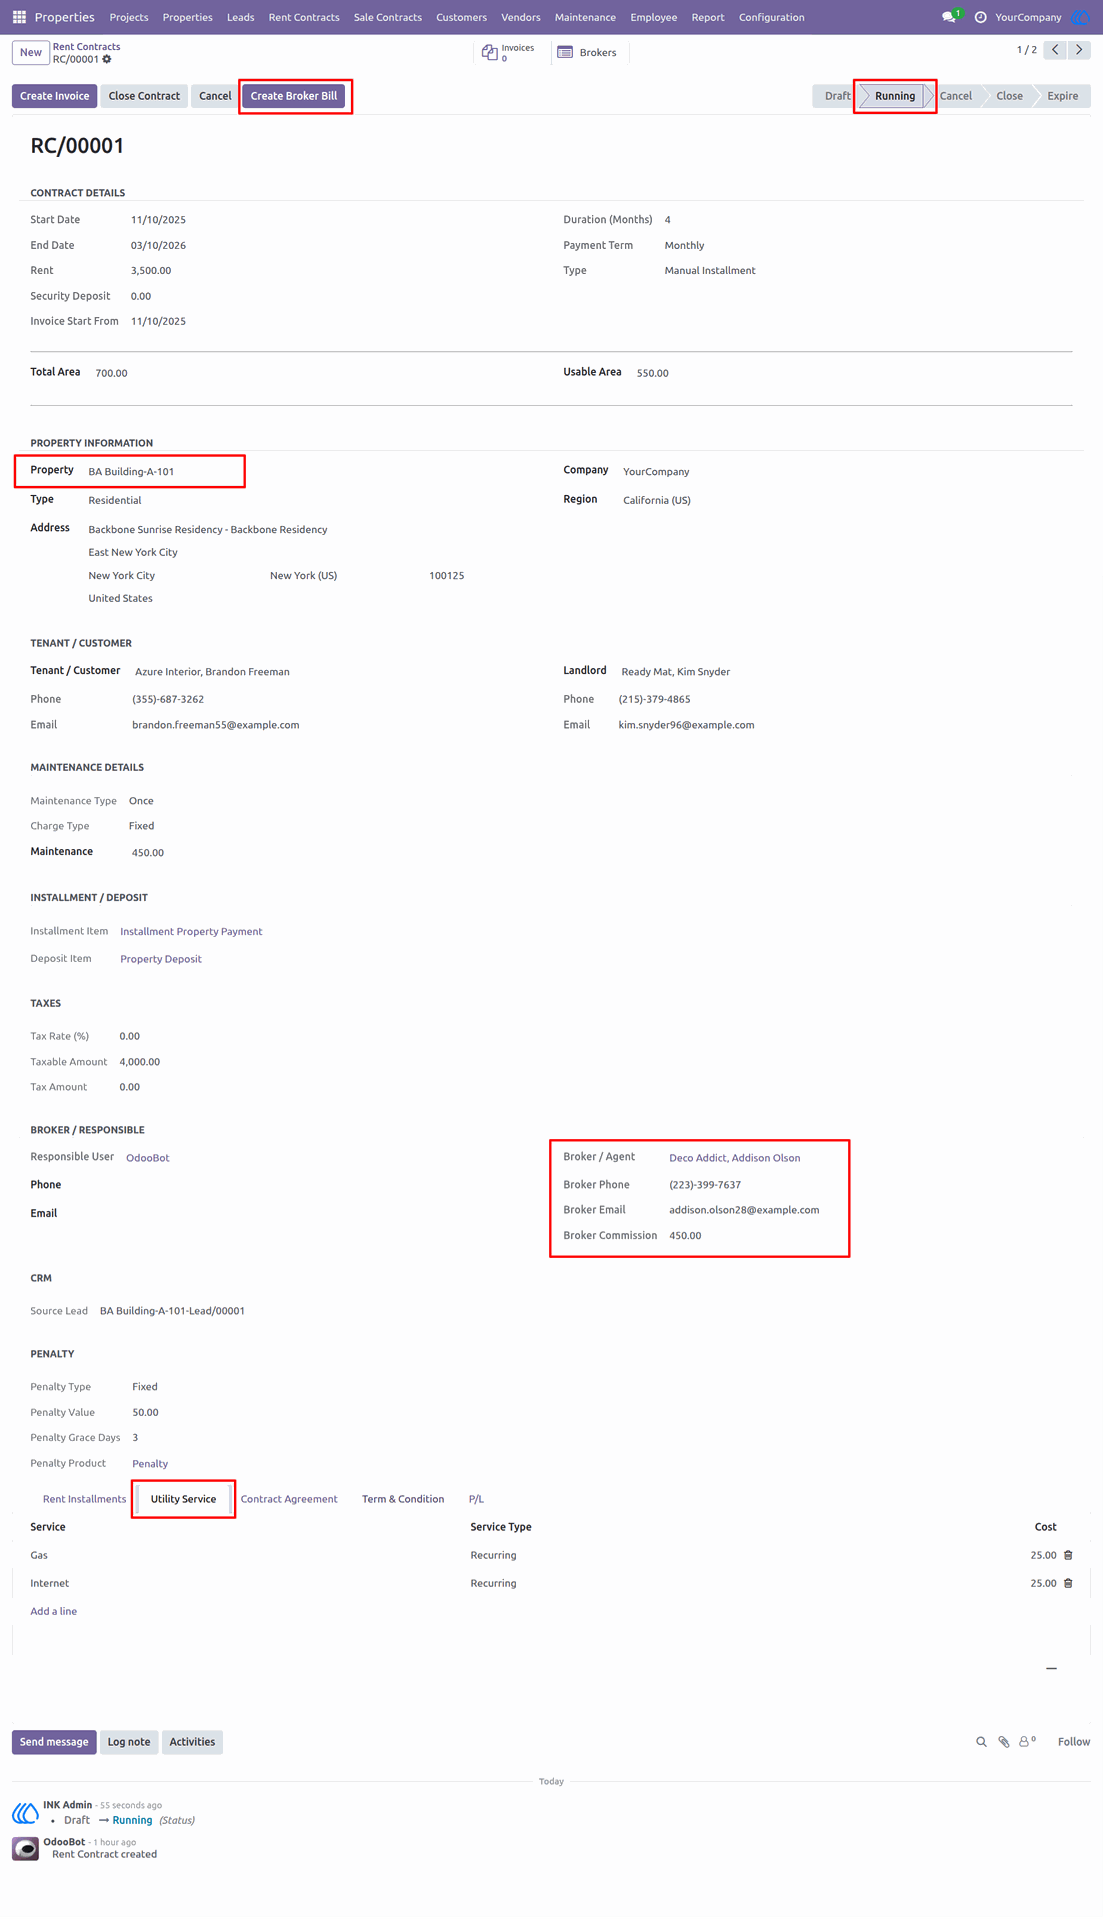Go to previous record arrow
The height and width of the screenshot is (1920, 1103).
click(x=1055, y=49)
